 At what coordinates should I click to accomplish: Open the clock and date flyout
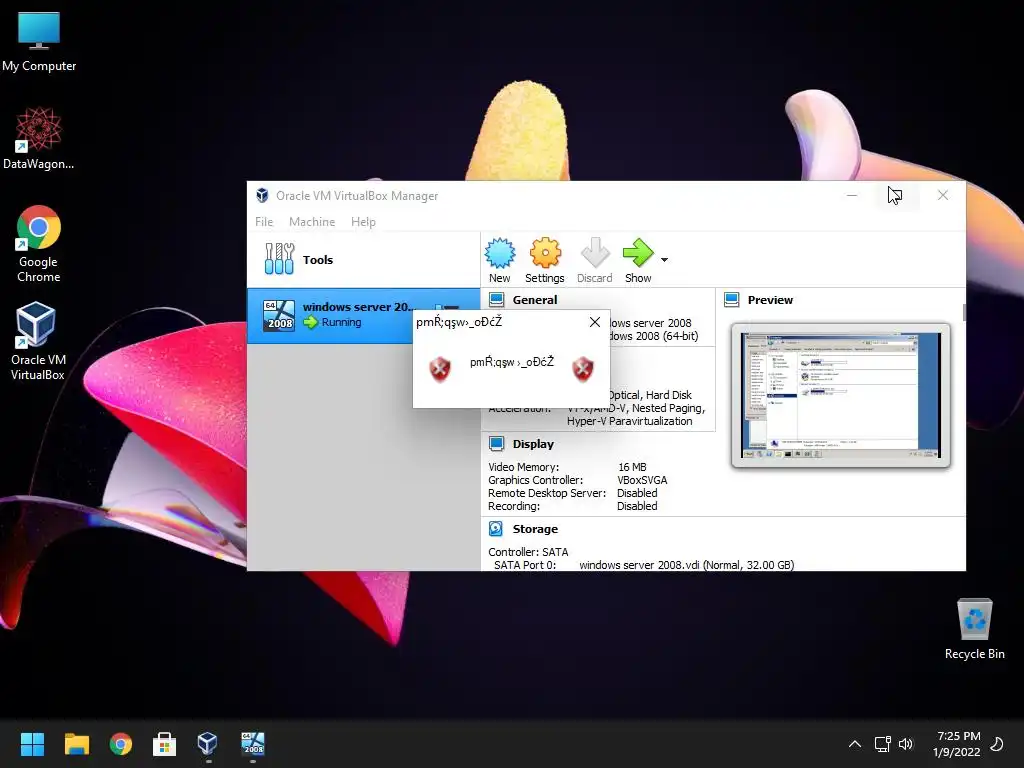tap(957, 744)
